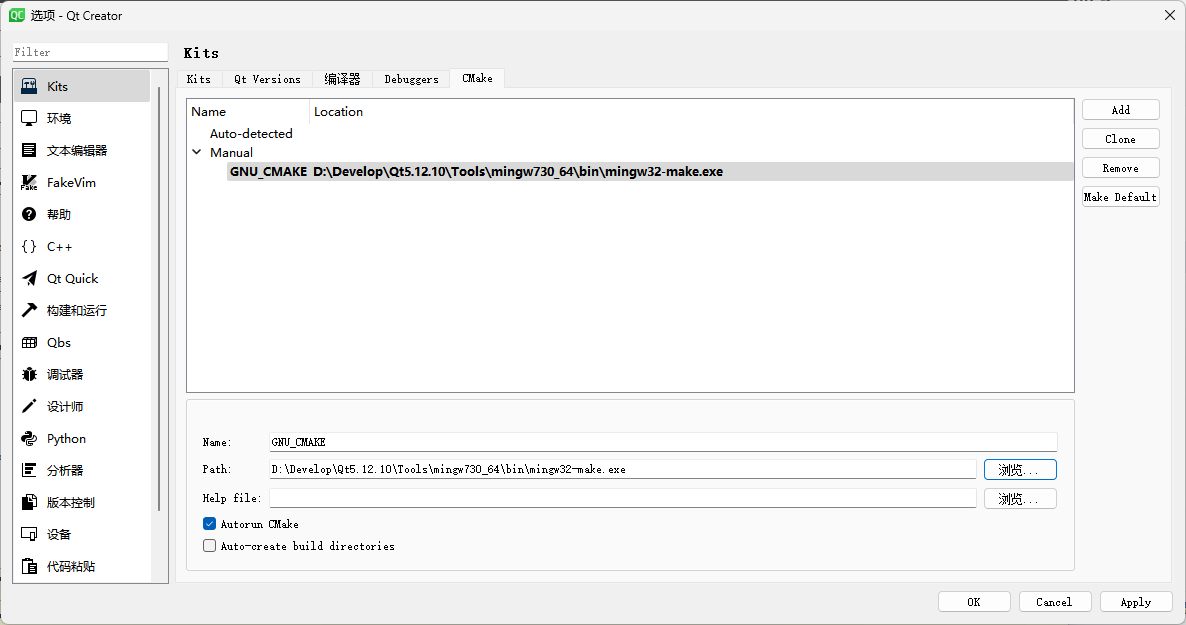Select the FakeVim icon in sidebar
1186x625 pixels.
[29, 182]
